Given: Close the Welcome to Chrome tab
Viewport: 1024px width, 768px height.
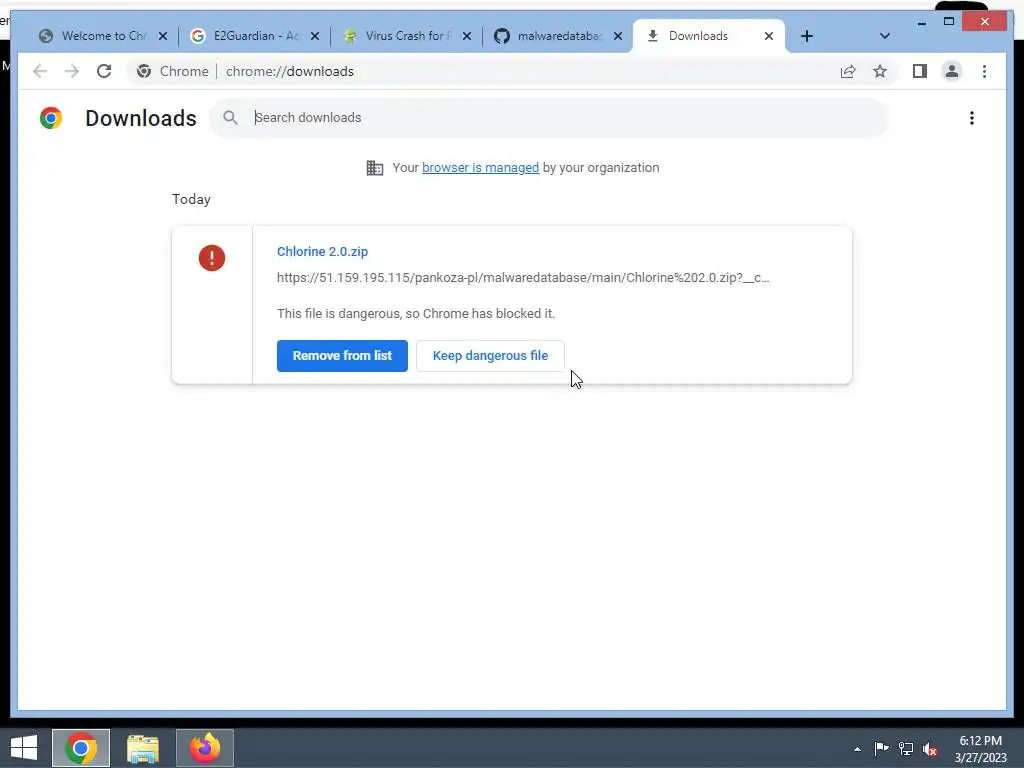Looking at the screenshot, I should (163, 36).
